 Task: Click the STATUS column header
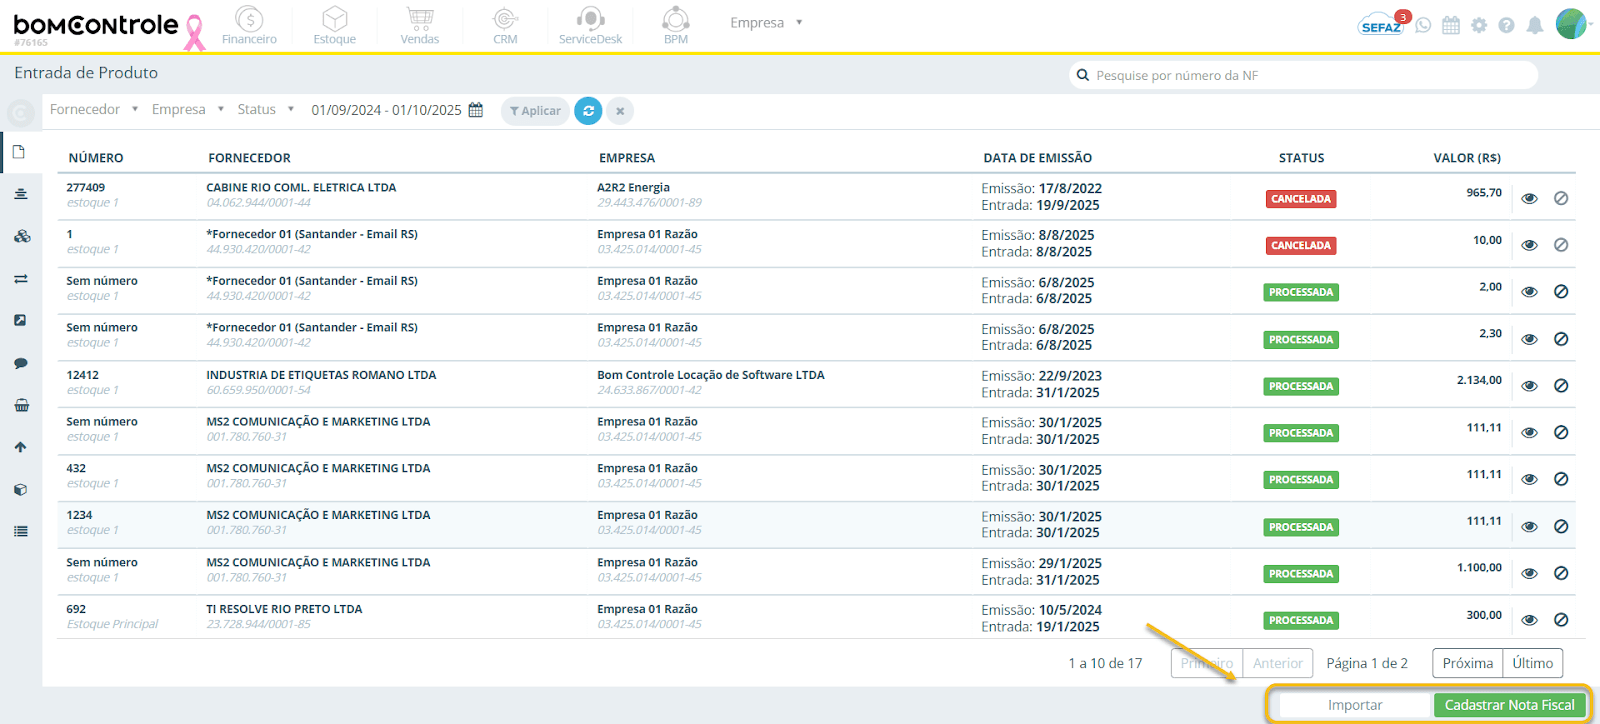1301,158
